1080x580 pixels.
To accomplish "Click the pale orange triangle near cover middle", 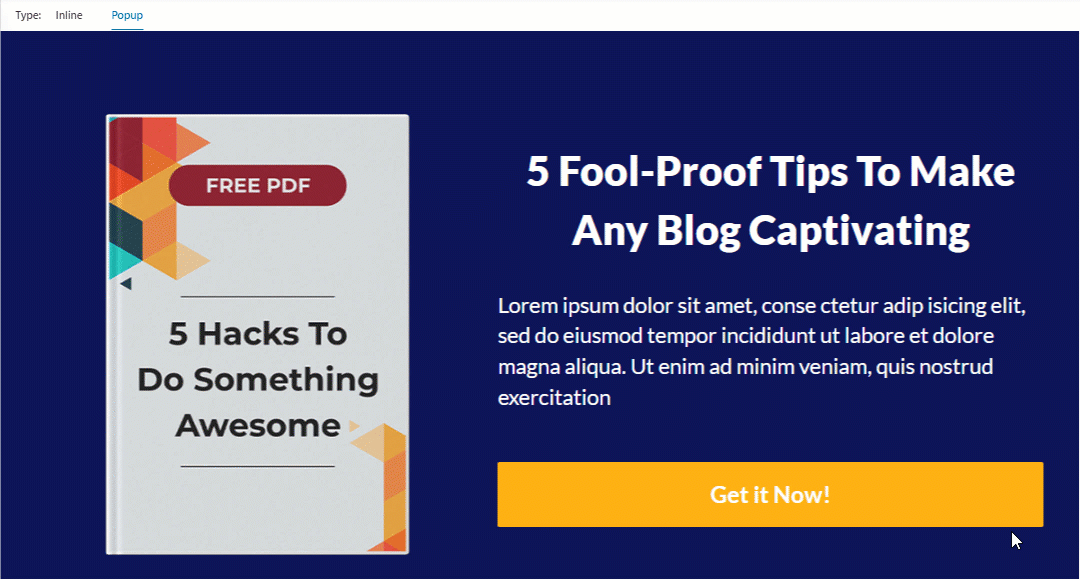I will 192,260.
